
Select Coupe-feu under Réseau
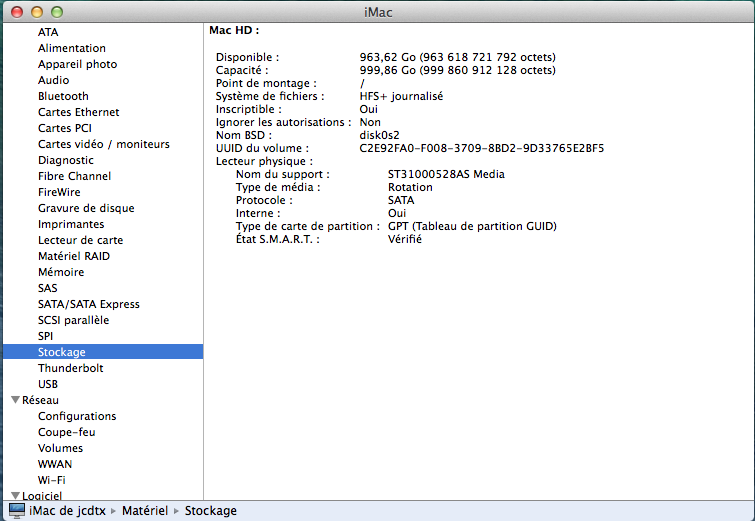pyautogui.click(x=67, y=432)
